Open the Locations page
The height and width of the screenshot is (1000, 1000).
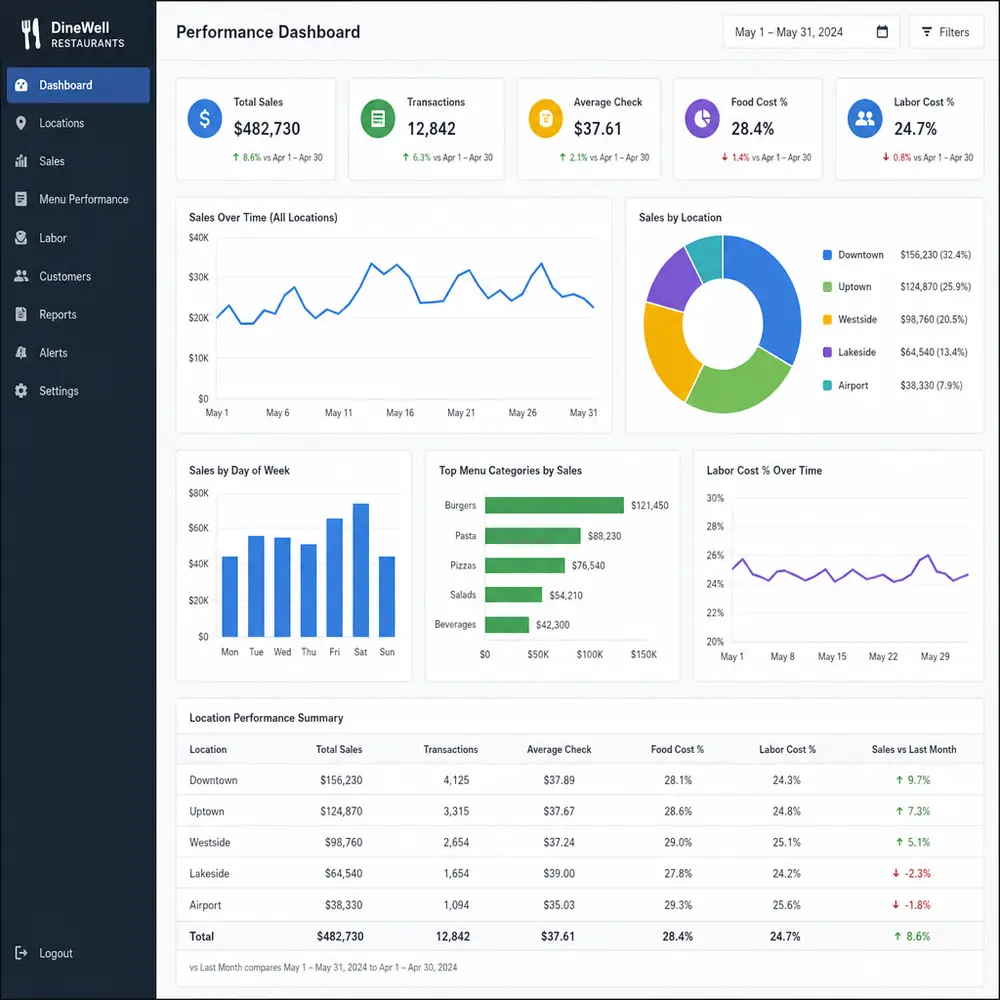click(78, 123)
